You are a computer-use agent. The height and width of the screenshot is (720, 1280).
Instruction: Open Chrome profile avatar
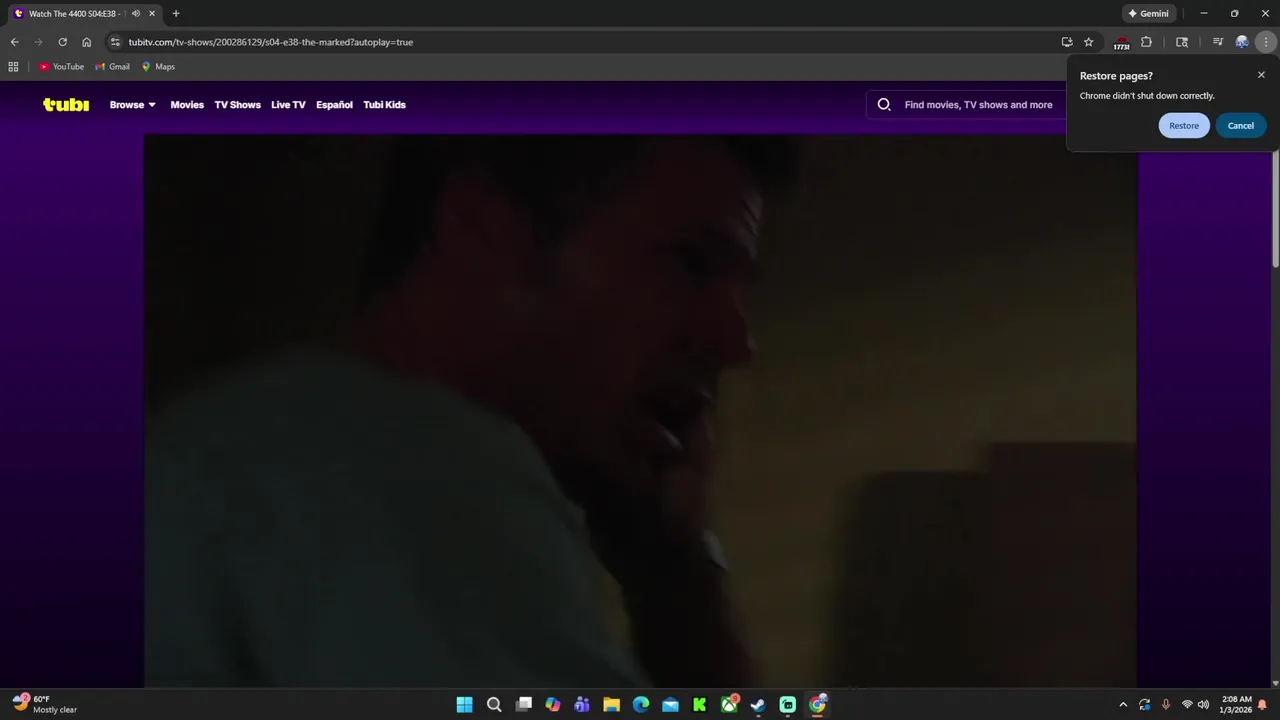pos(1242,42)
